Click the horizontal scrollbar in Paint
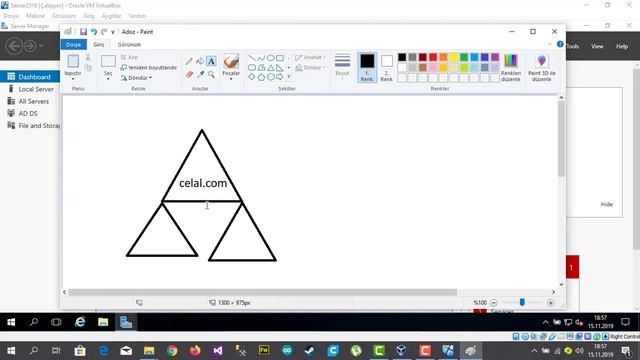The height and width of the screenshot is (360, 640). (262, 292)
